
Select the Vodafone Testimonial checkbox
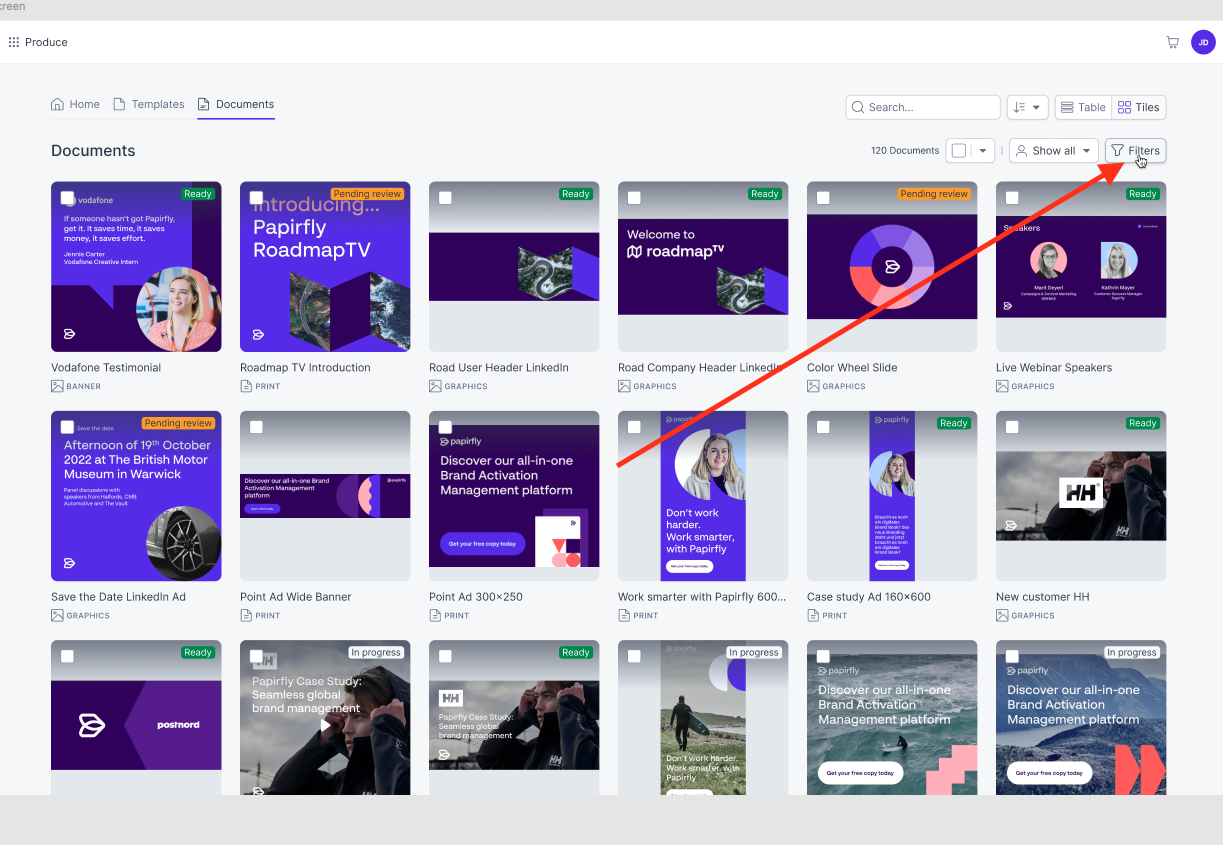point(67,198)
